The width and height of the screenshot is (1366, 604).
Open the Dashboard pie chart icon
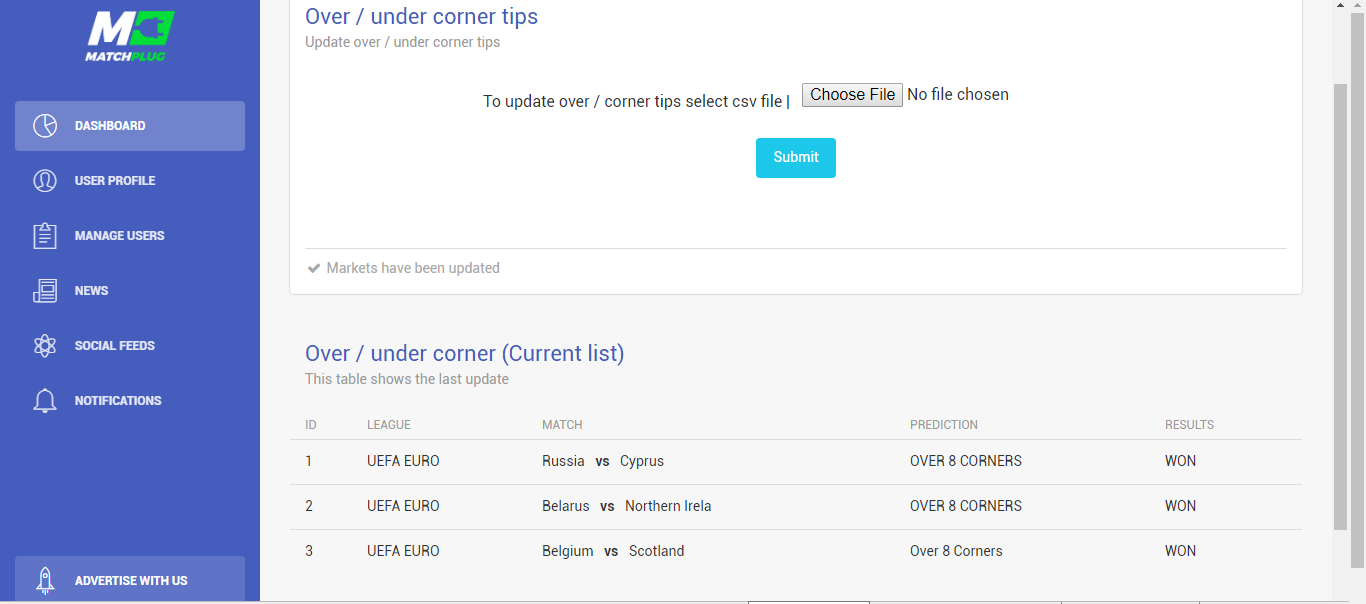point(45,126)
